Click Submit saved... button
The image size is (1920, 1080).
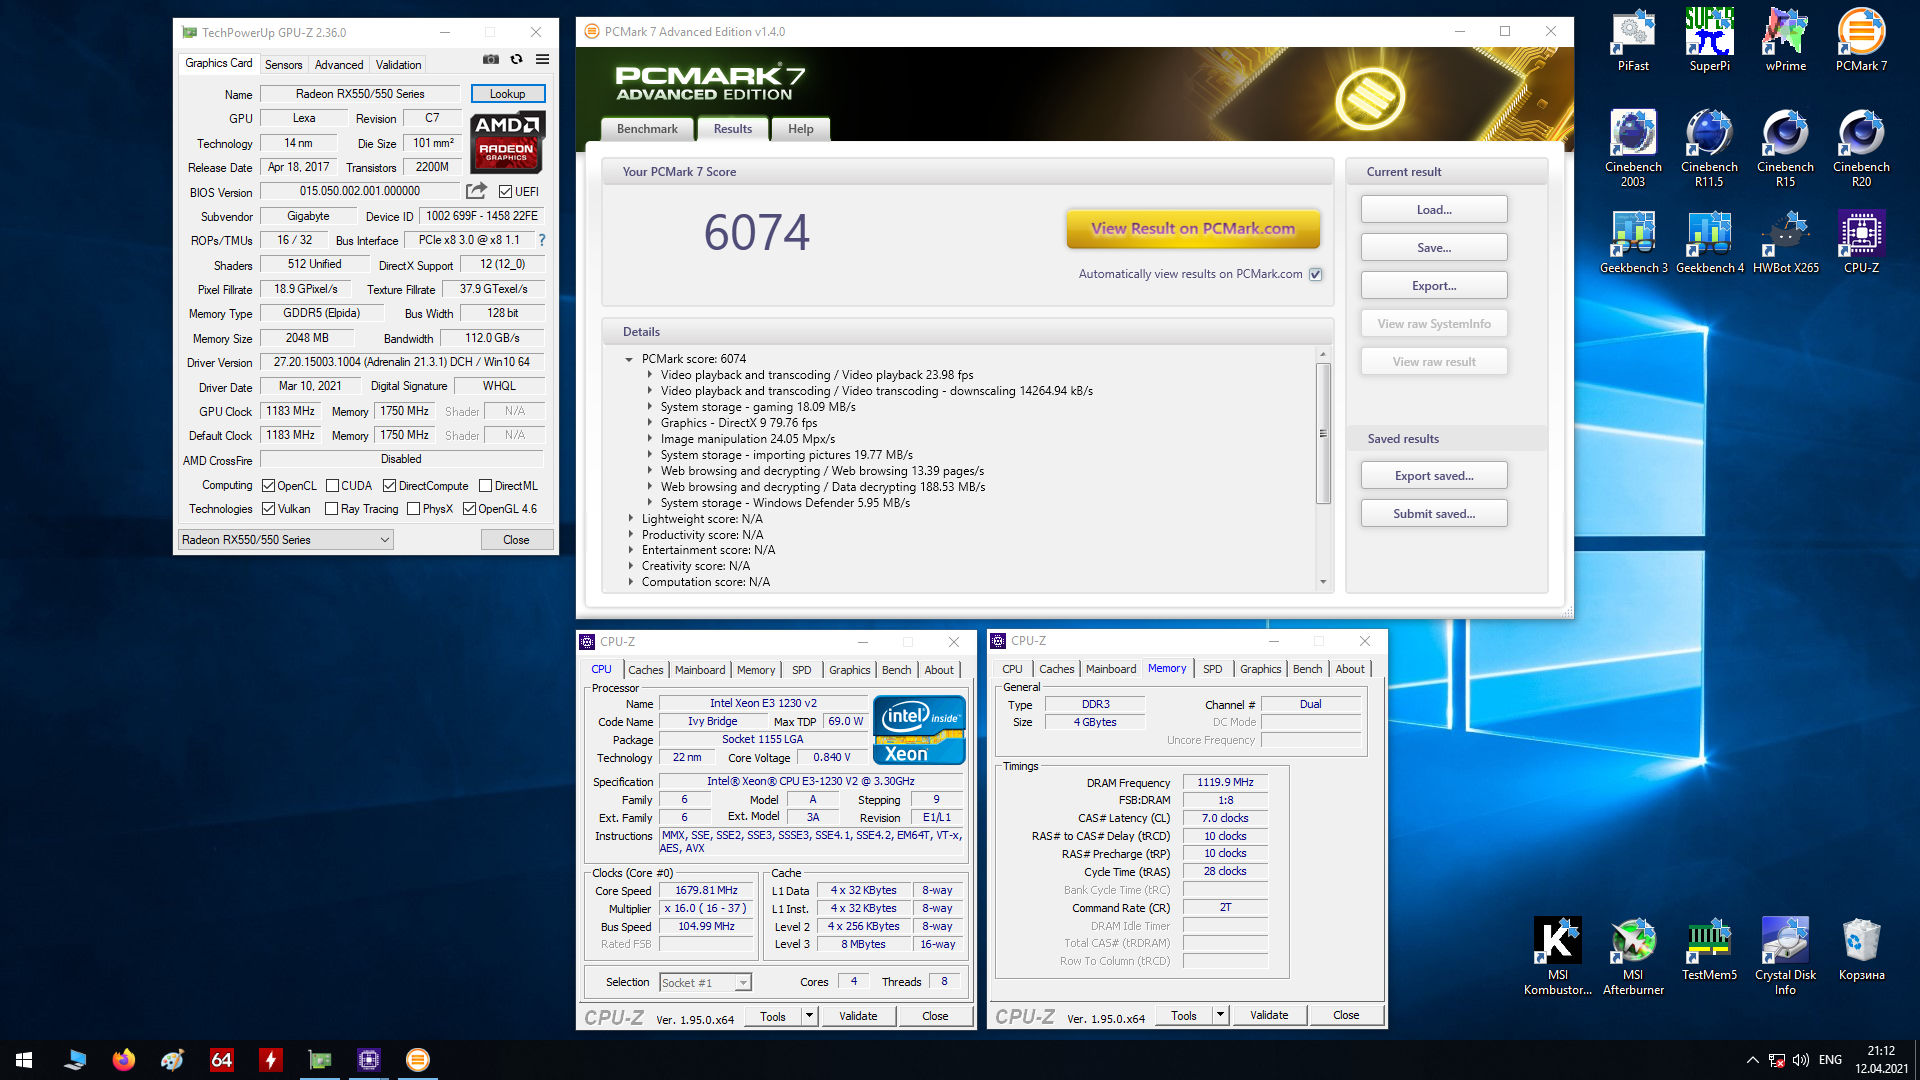tap(1434, 514)
